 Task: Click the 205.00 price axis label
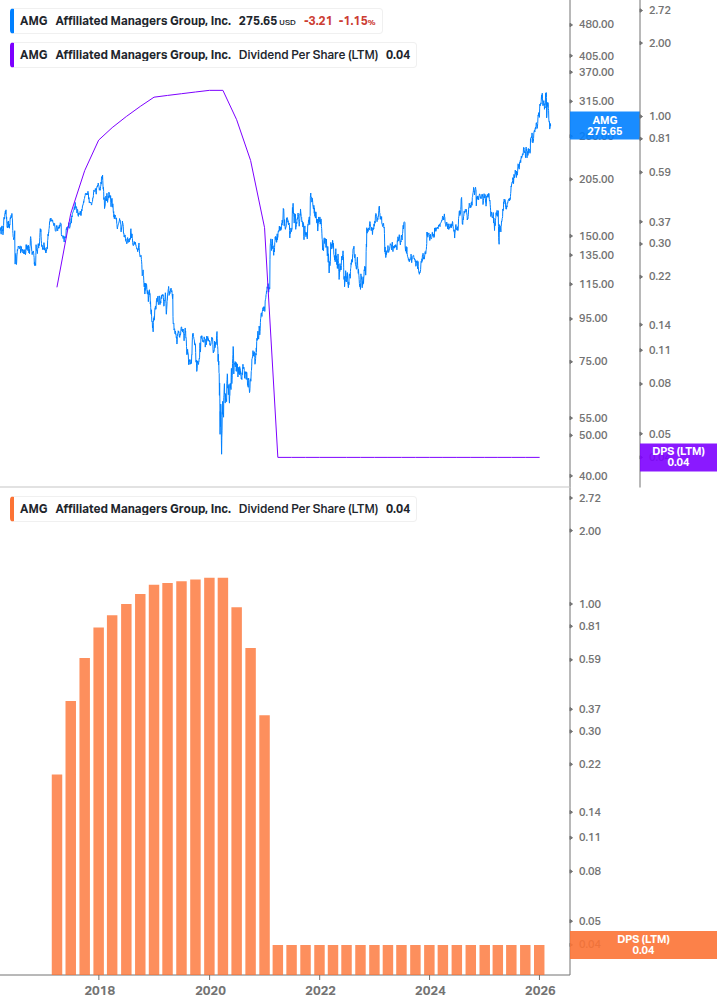click(x=597, y=179)
